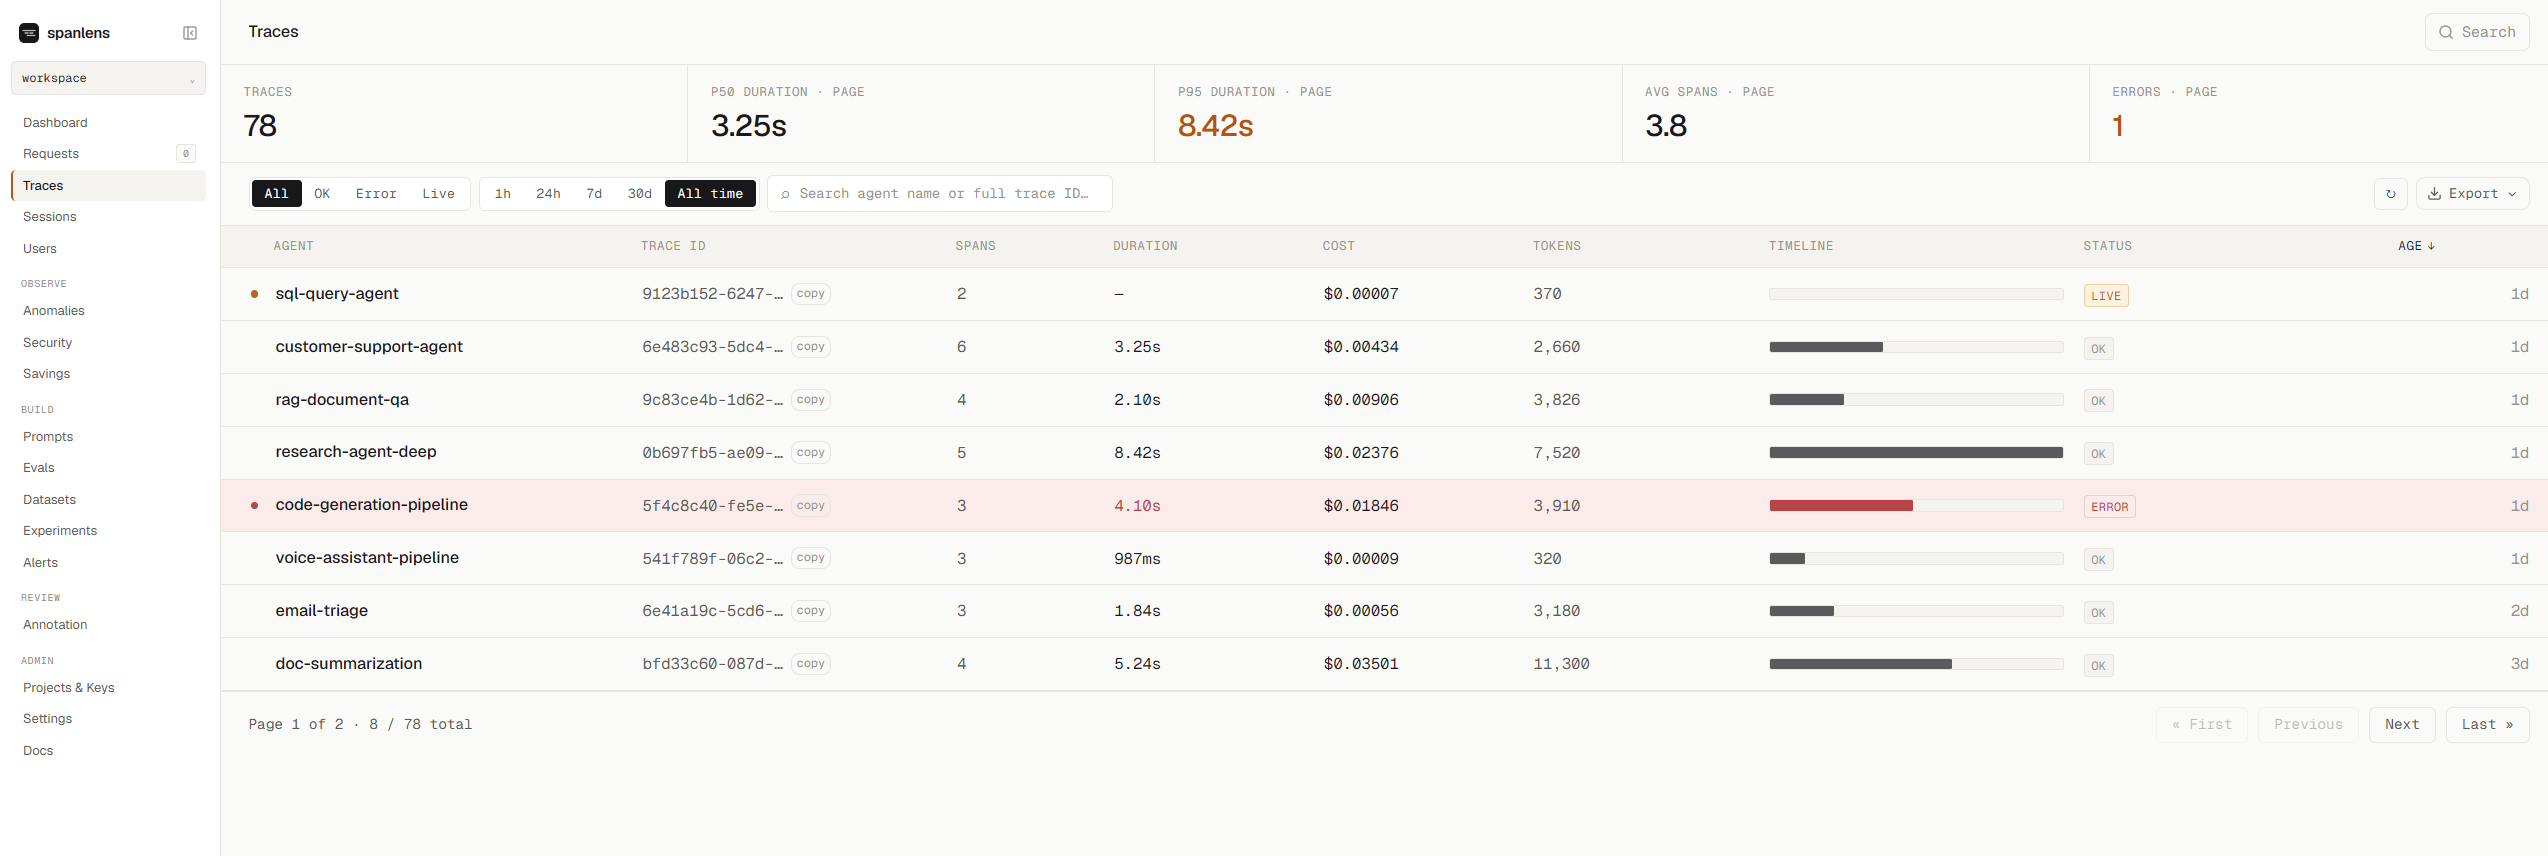This screenshot has height=856, width=2548.
Task: Click the Requests count badge in sidebar
Action: pyautogui.click(x=186, y=154)
